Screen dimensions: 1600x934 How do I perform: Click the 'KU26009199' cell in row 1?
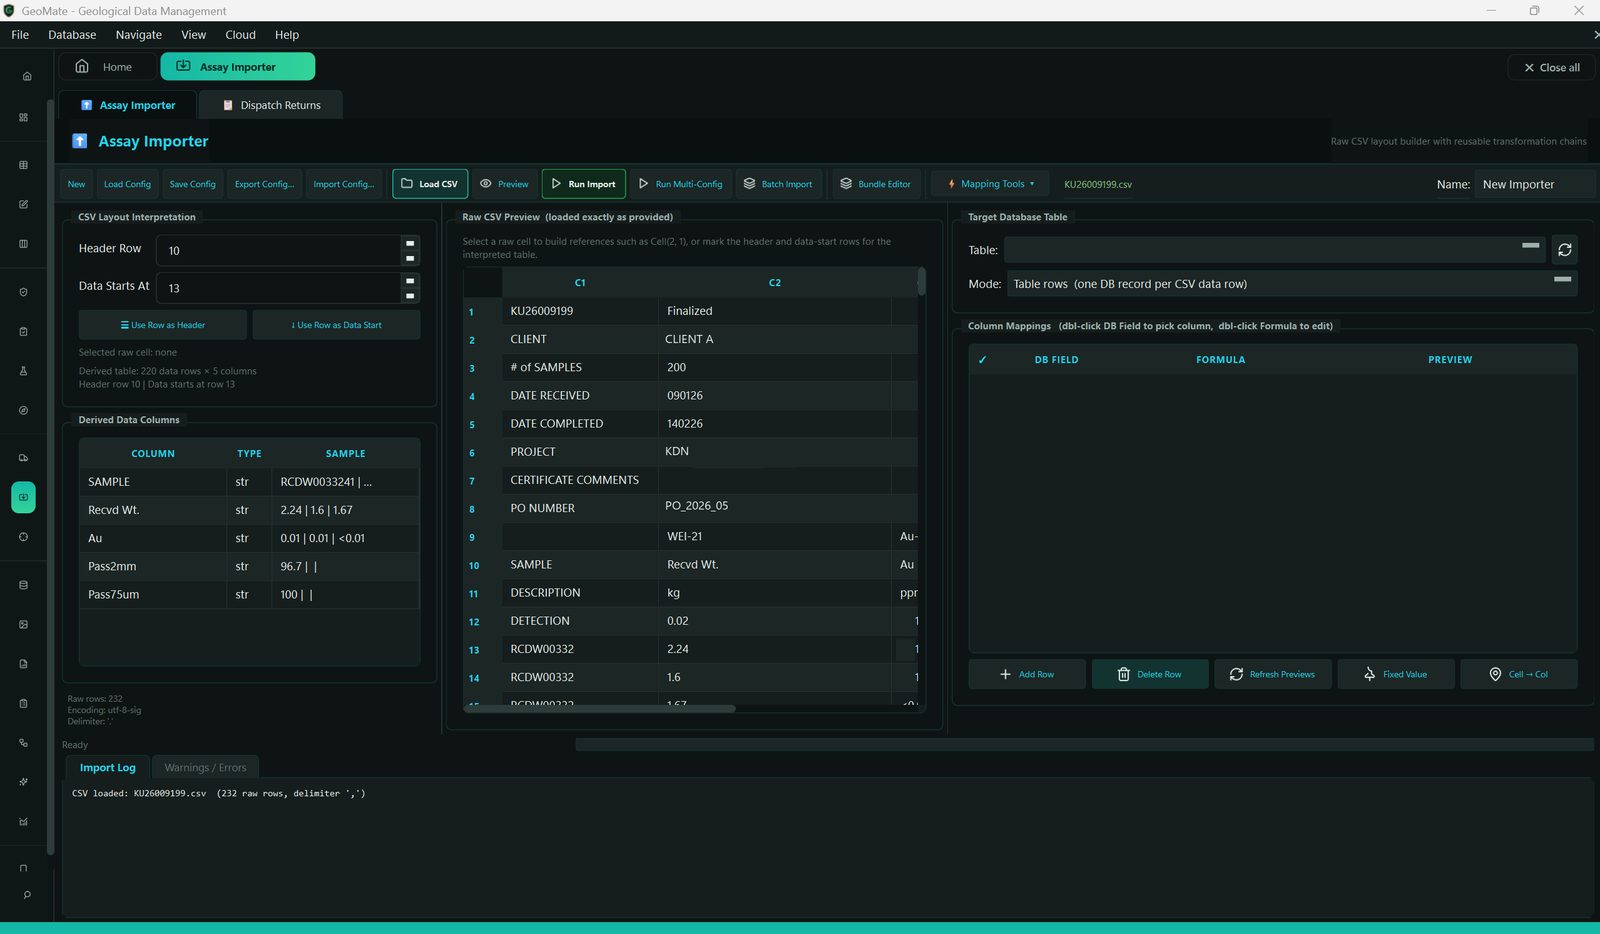click(x=580, y=311)
